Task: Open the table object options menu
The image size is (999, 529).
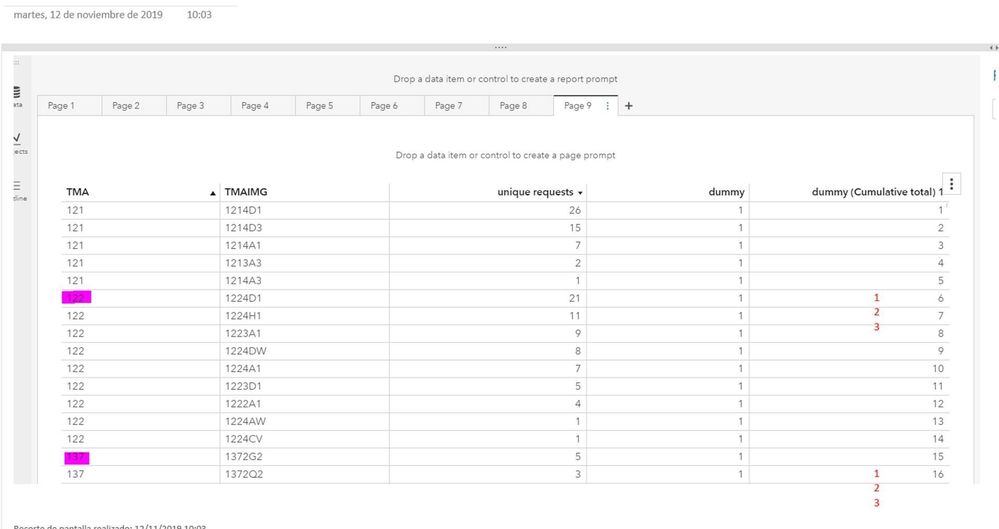Action: [951, 184]
